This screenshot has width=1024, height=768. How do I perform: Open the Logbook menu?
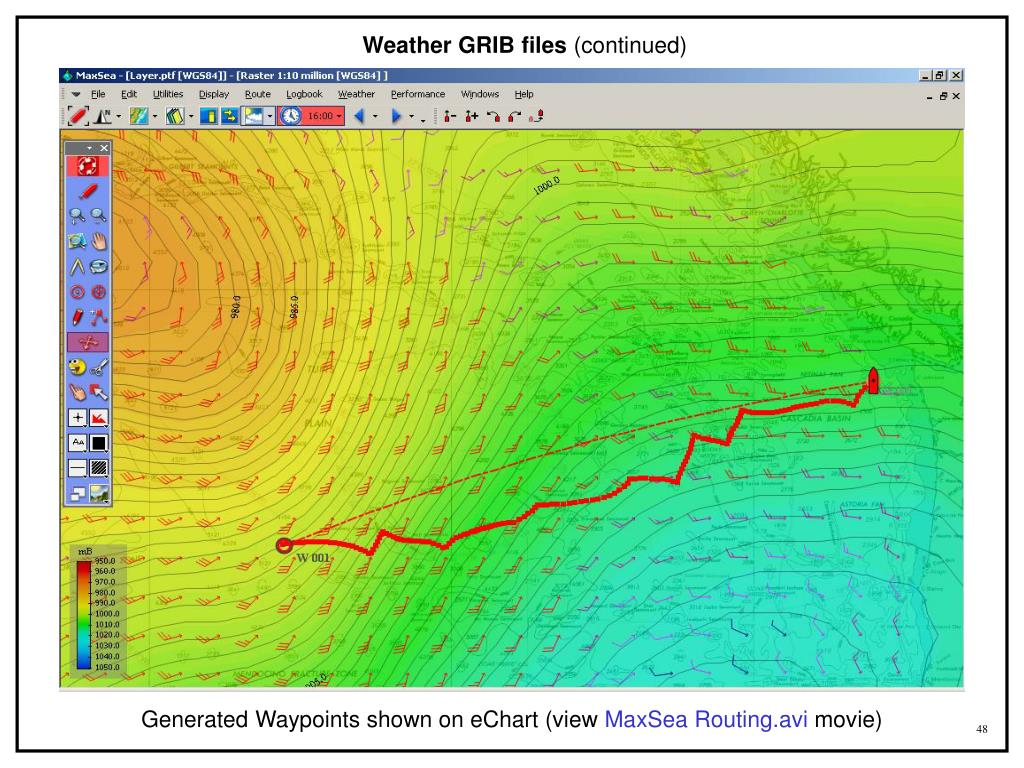click(x=304, y=94)
